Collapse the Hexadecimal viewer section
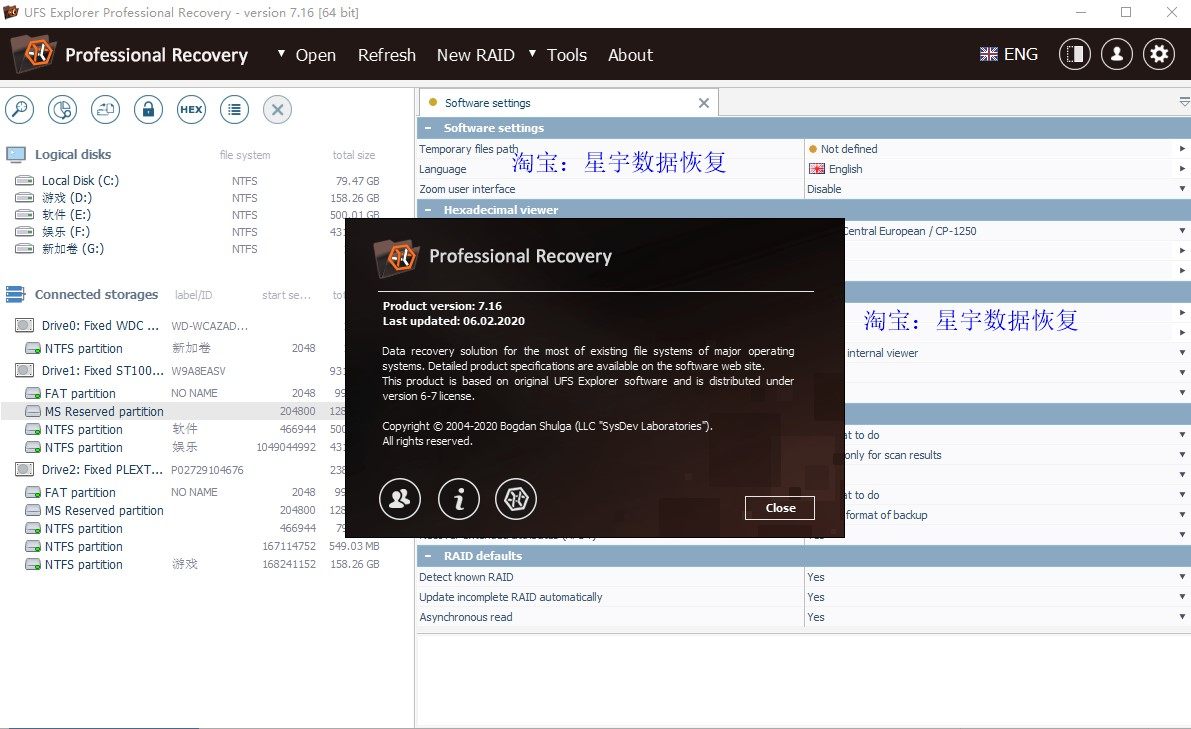Screen dimensions: 1191x729 428,210
